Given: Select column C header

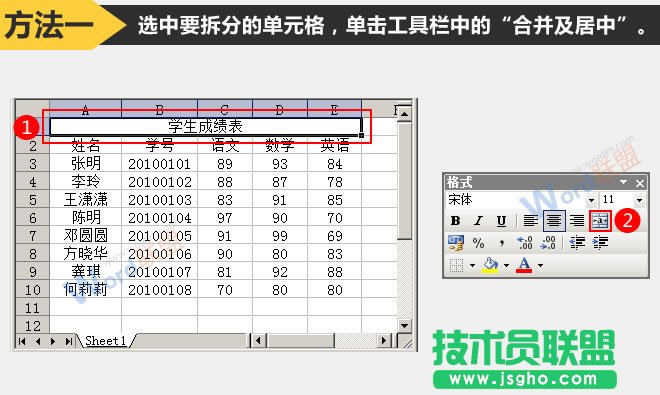Looking at the screenshot, I should [225, 109].
